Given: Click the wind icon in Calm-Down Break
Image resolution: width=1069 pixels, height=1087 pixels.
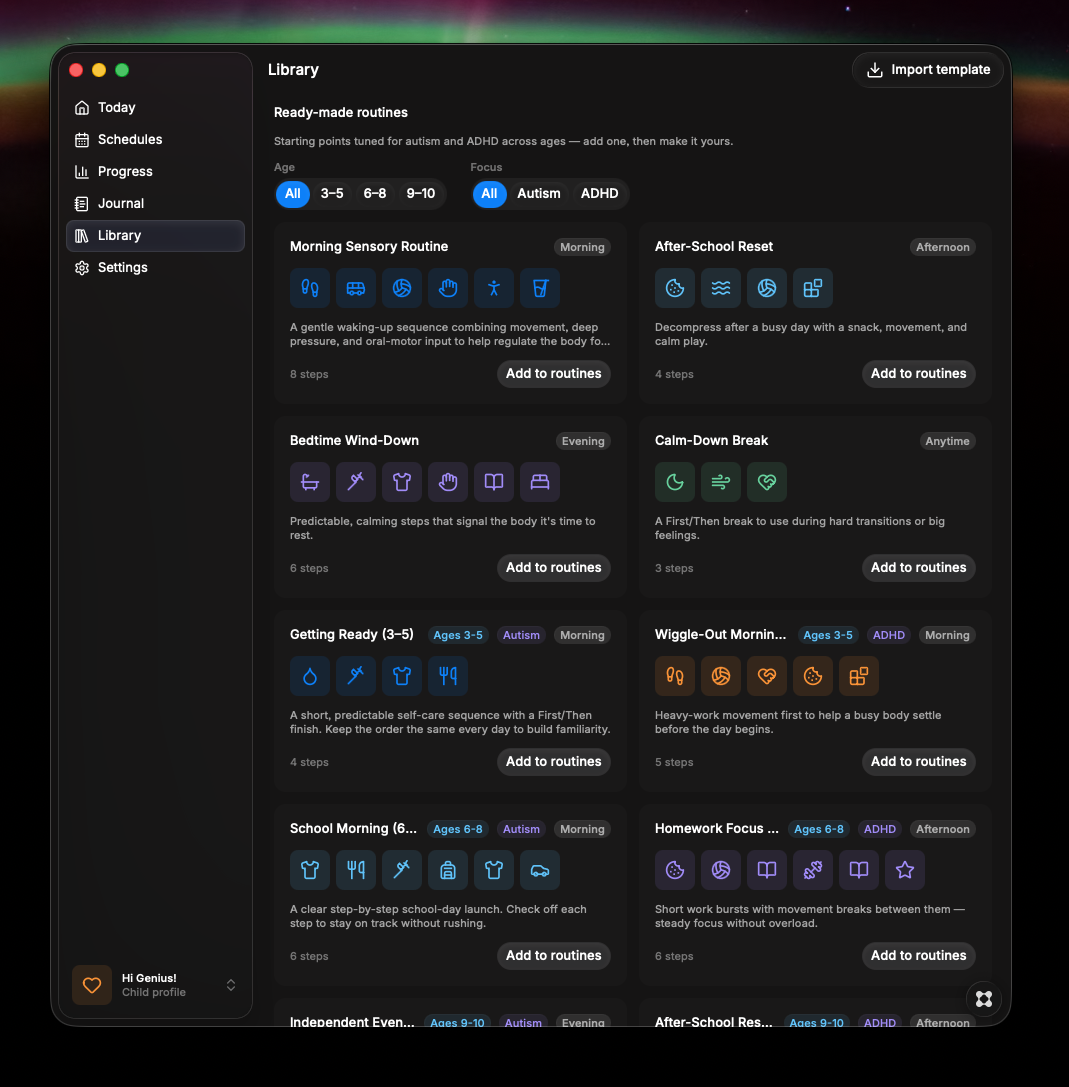Looking at the screenshot, I should coord(721,482).
